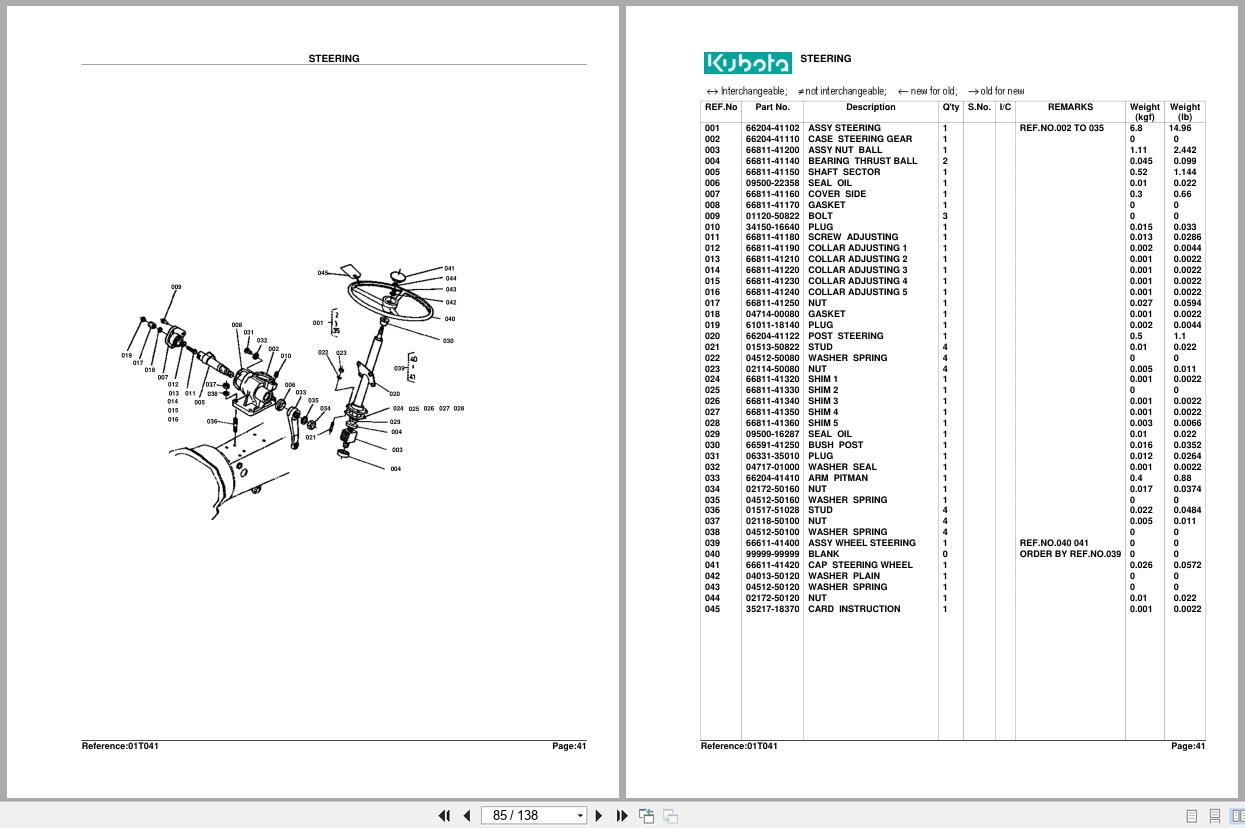Click the Kubota logo on the right page
Image resolution: width=1245 pixels, height=828 pixels.
pos(747,62)
